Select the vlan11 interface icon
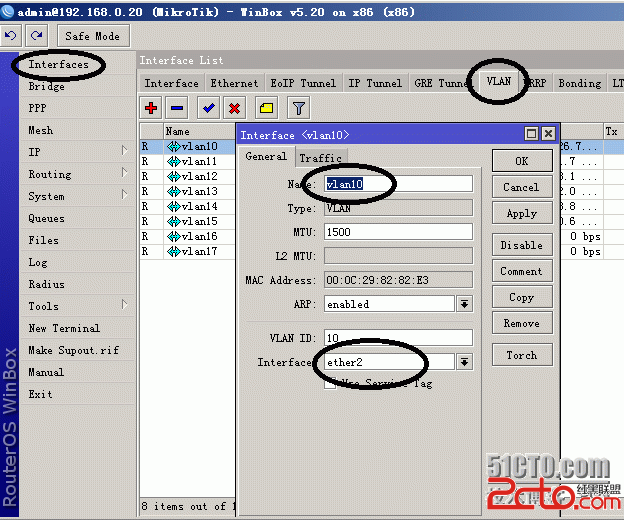The height and width of the screenshot is (520, 624). point(174,162)
